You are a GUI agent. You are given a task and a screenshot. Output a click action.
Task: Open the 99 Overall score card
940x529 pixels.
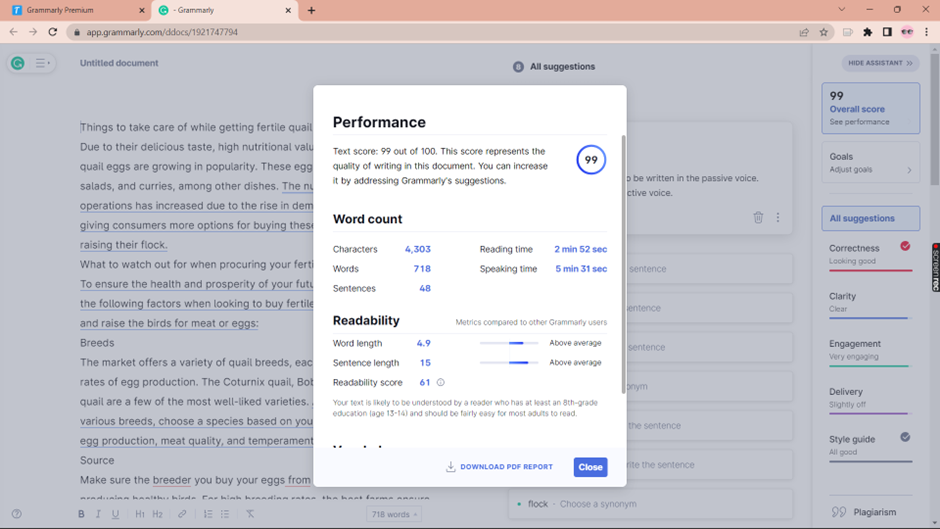(x=870, y=108)
